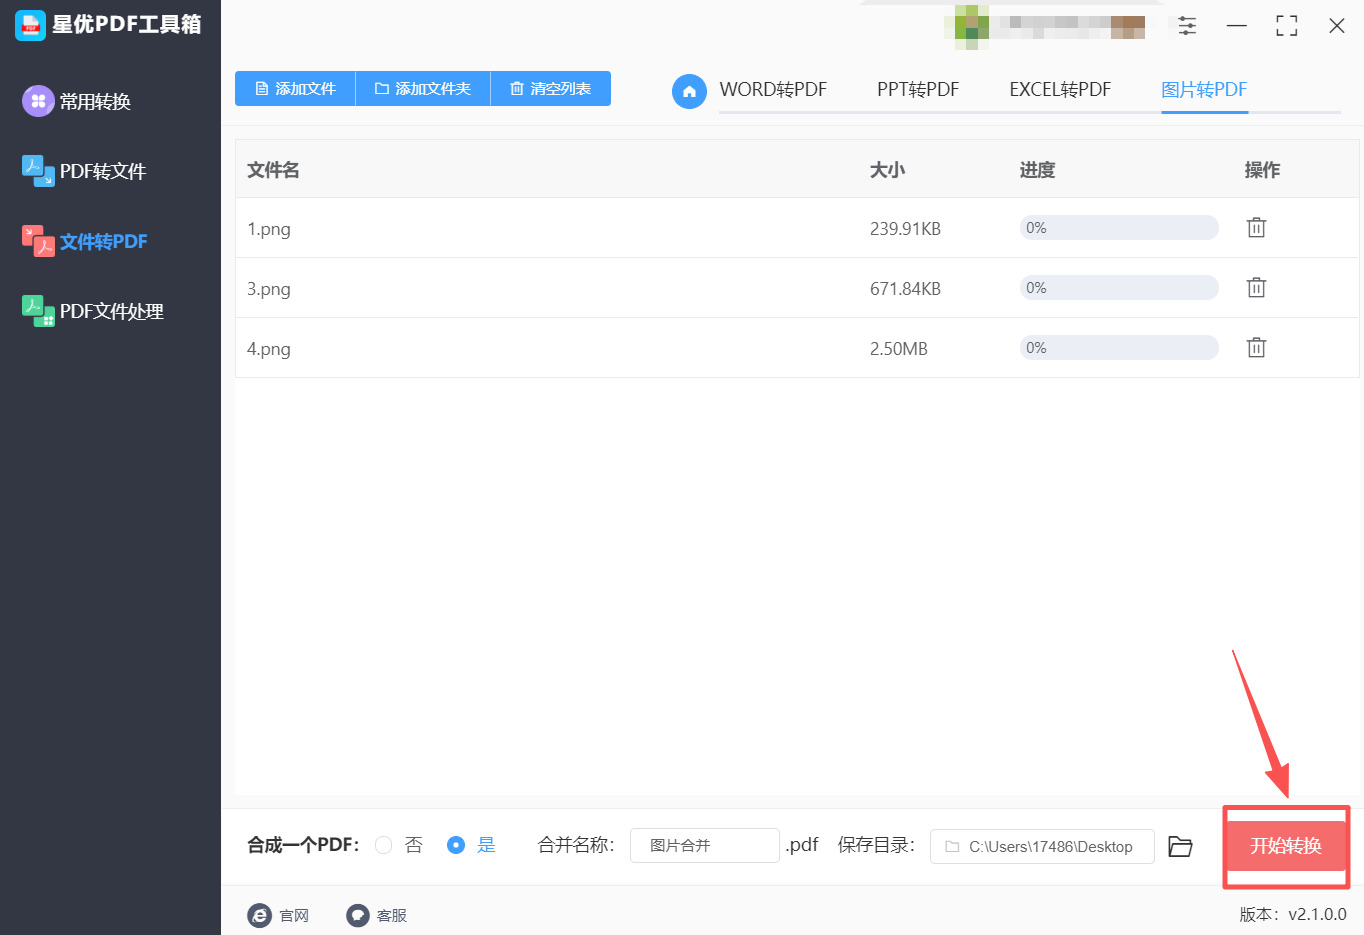
Task: Click the 清空列表 button
Action: [551, 89]
